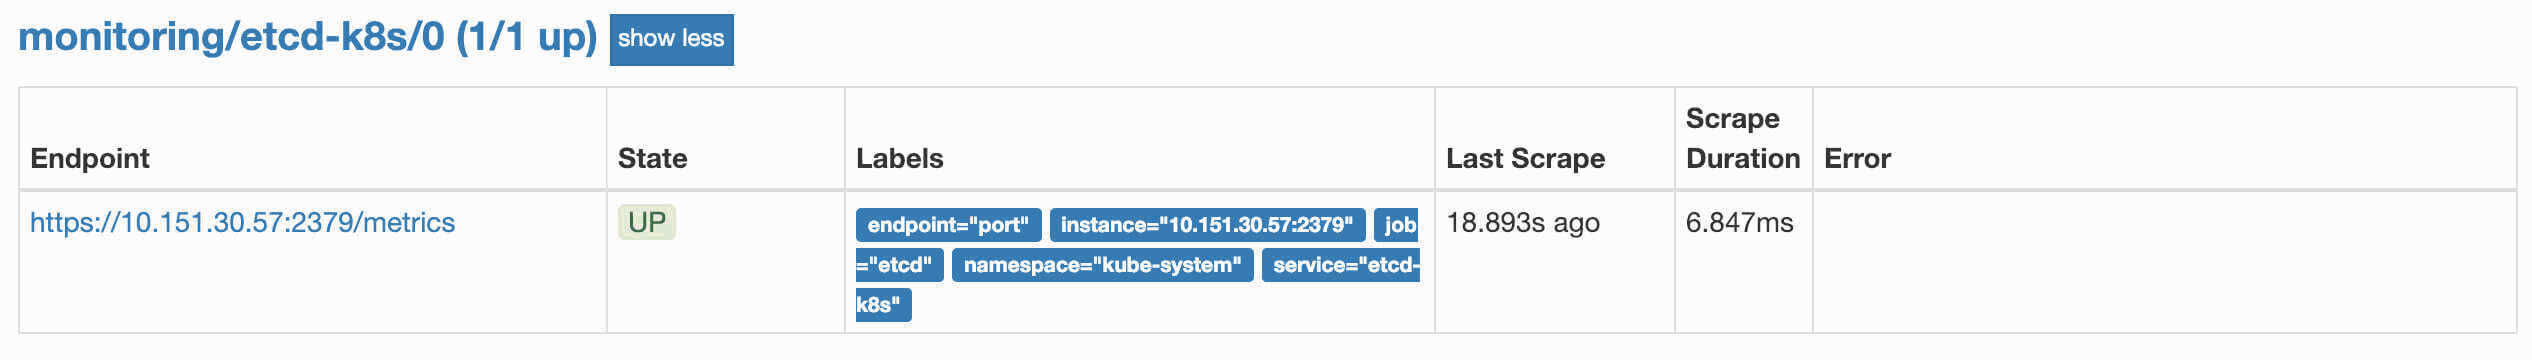This screenshot has height=360, width=2532.
Task: Click the State column header
Action: [652, 158]
